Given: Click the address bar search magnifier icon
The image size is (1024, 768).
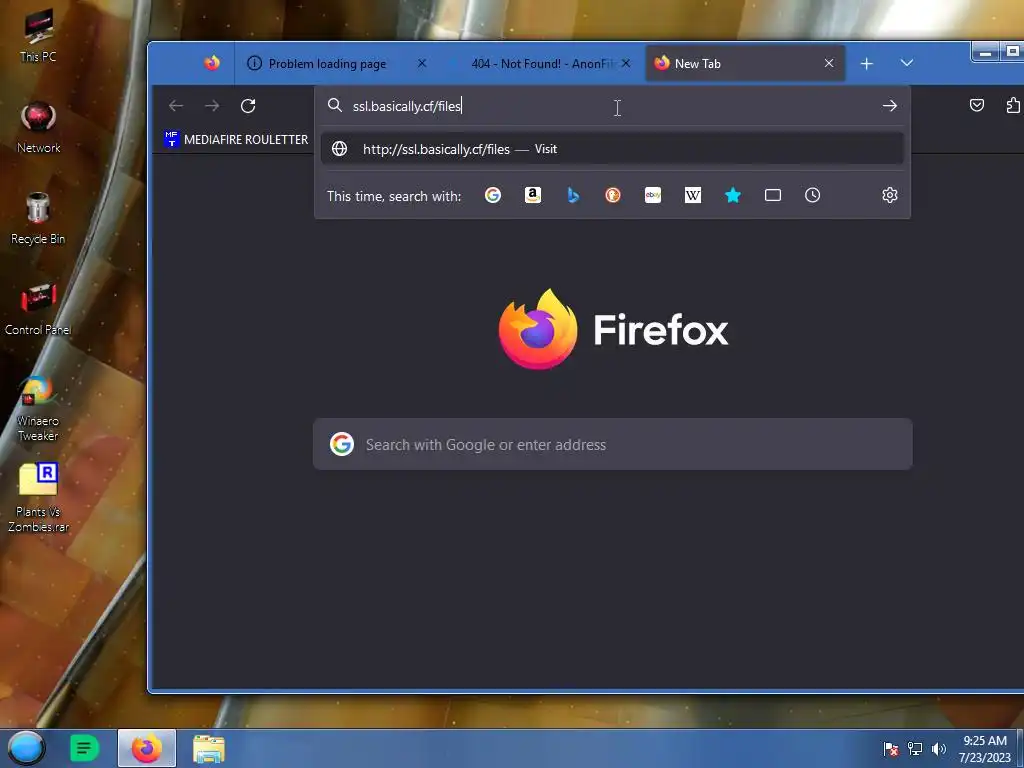Looking at the screenshot, I should (x=334, y=105).
